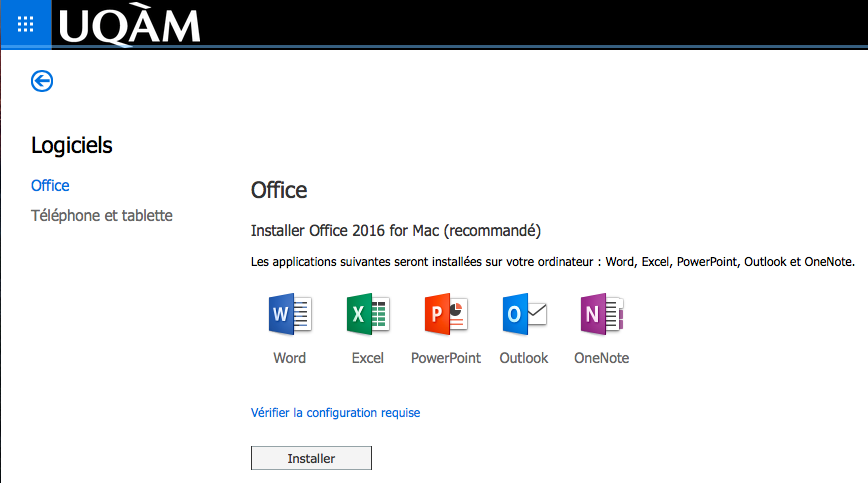868x483 pixels.
Task: Click the large Office section heading
Action: click(x=279, y=190)
